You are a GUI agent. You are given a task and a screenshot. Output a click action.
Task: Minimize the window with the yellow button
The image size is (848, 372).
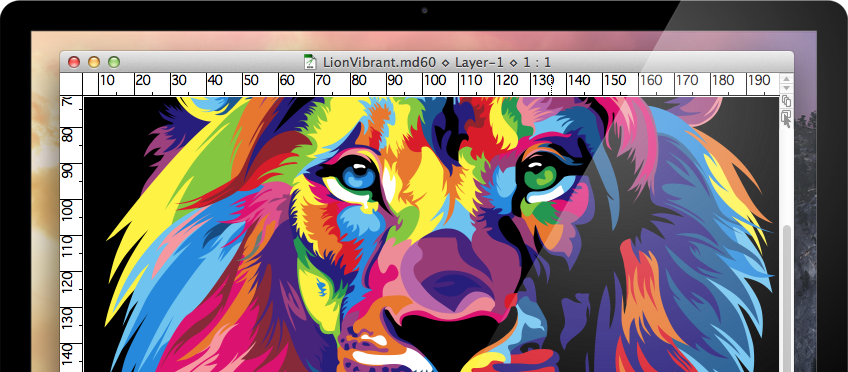94,62
